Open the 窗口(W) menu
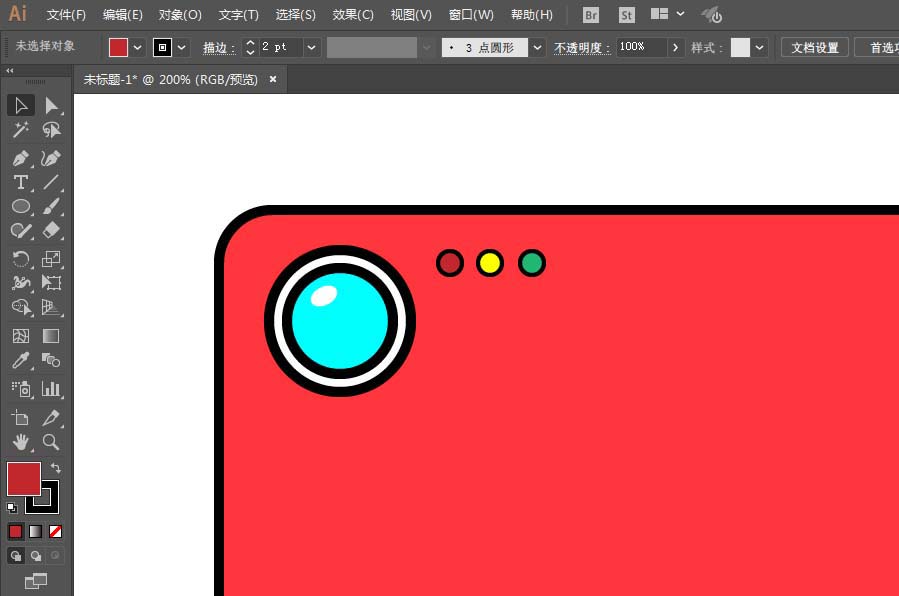Screen dimensions: 899x596 point(471,15)
